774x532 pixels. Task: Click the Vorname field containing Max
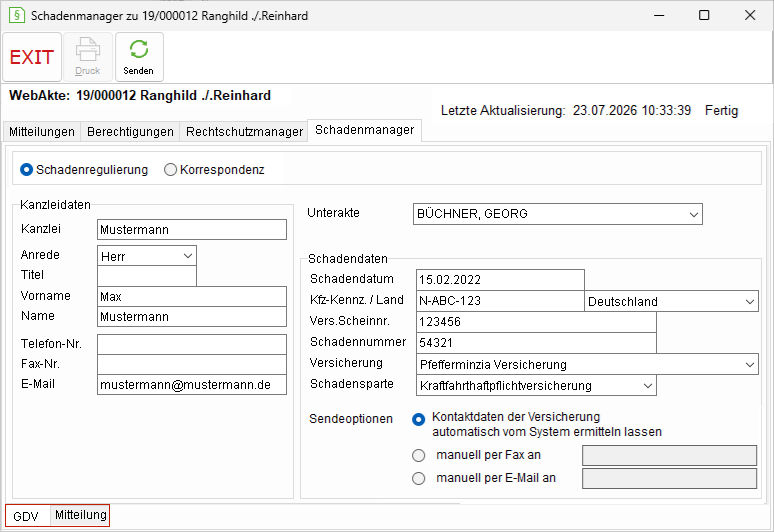click(192, 297)
